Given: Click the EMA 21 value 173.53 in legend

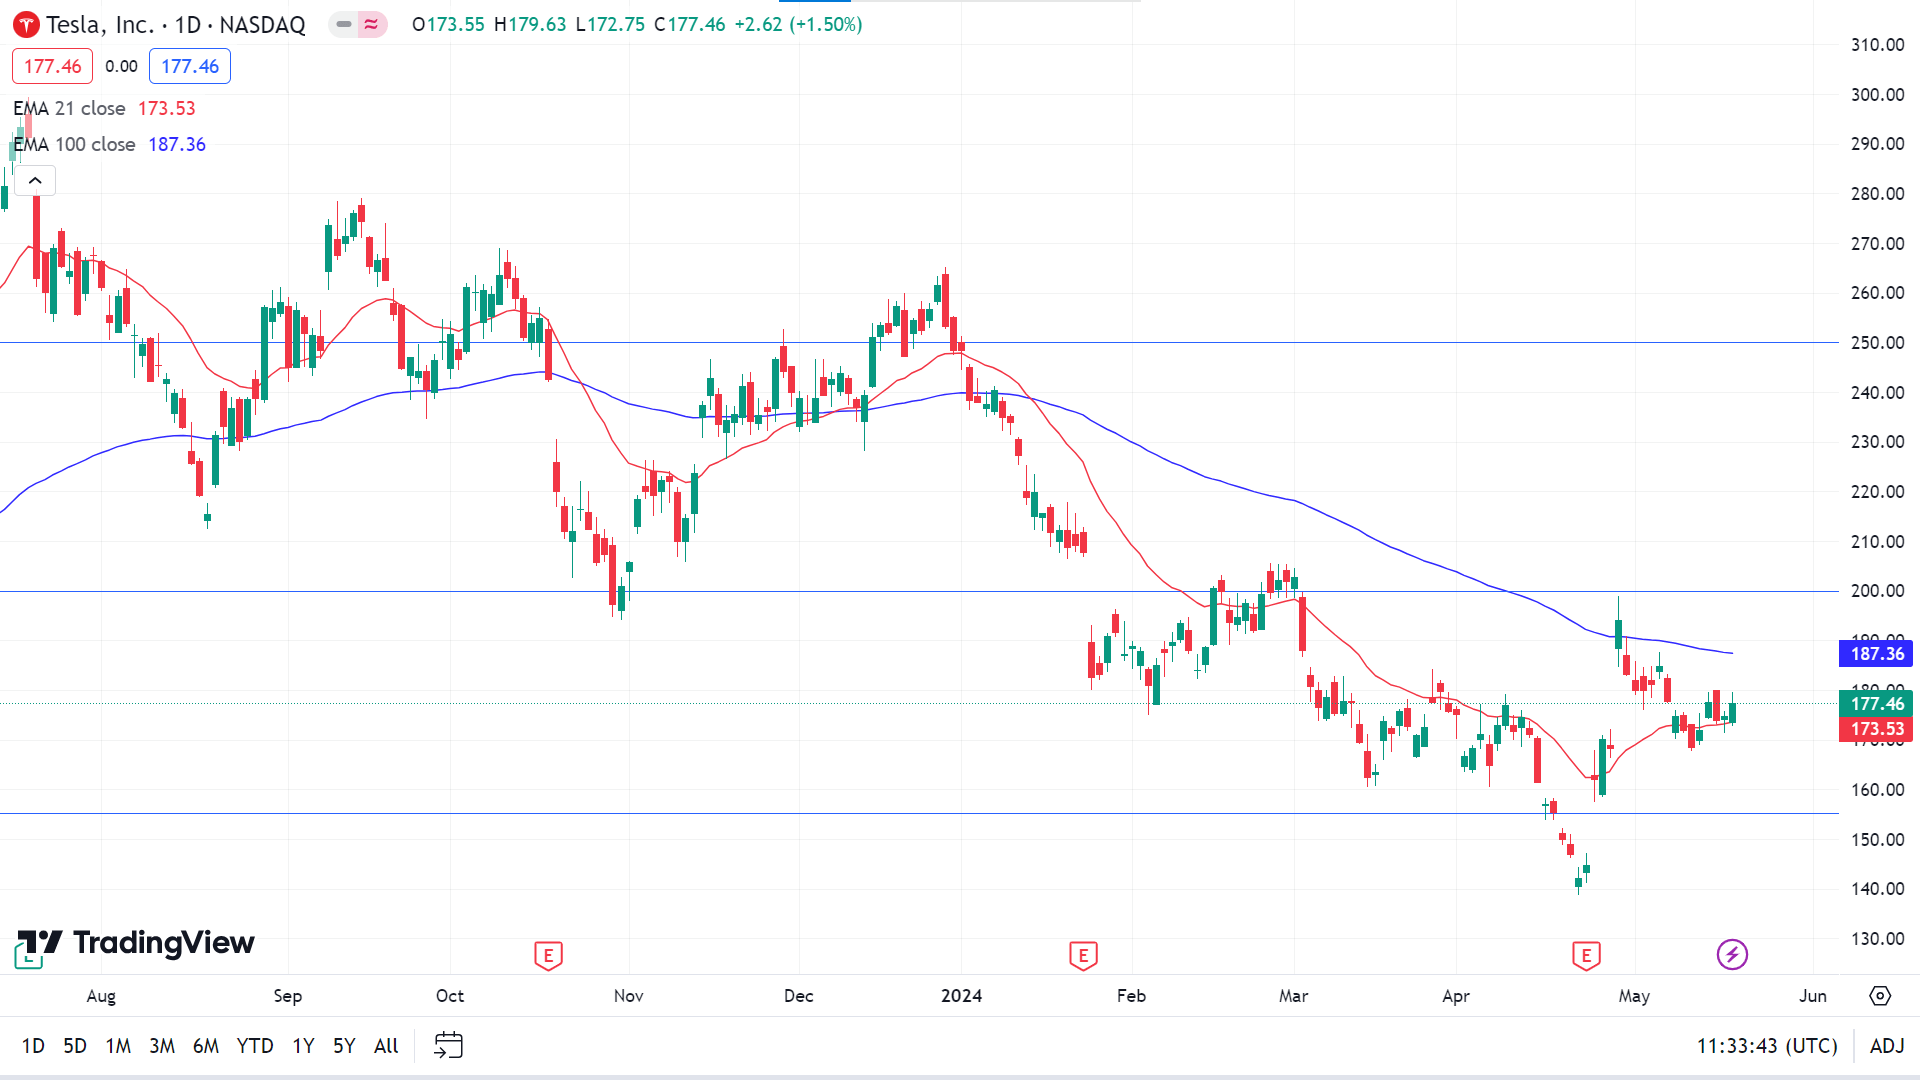Looking at the screenshot, I should click(167, 108).
